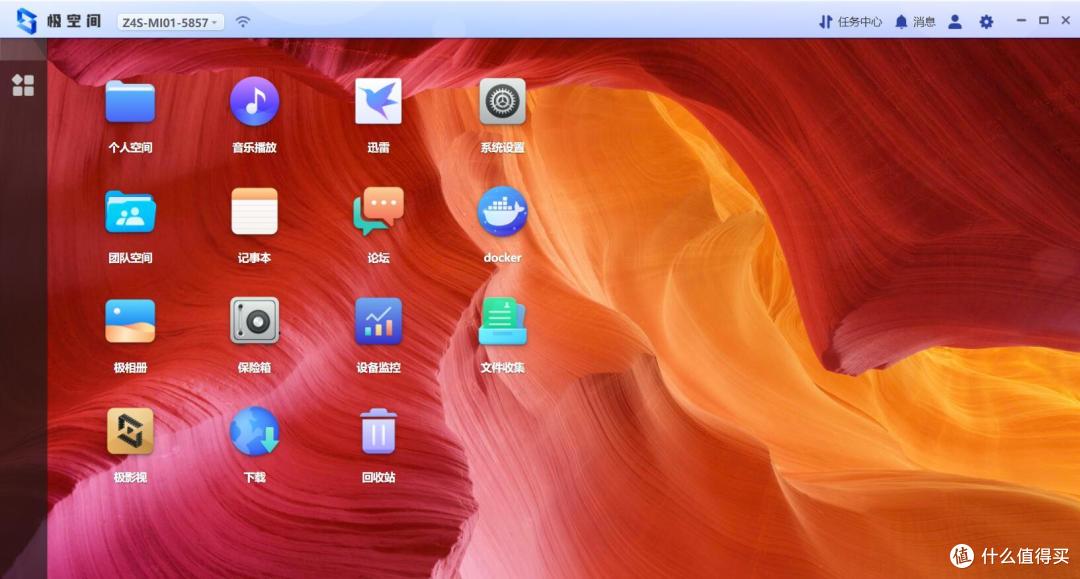Open the 下载 download app
The image size is (1080, 579).
(x=254, y=431)
